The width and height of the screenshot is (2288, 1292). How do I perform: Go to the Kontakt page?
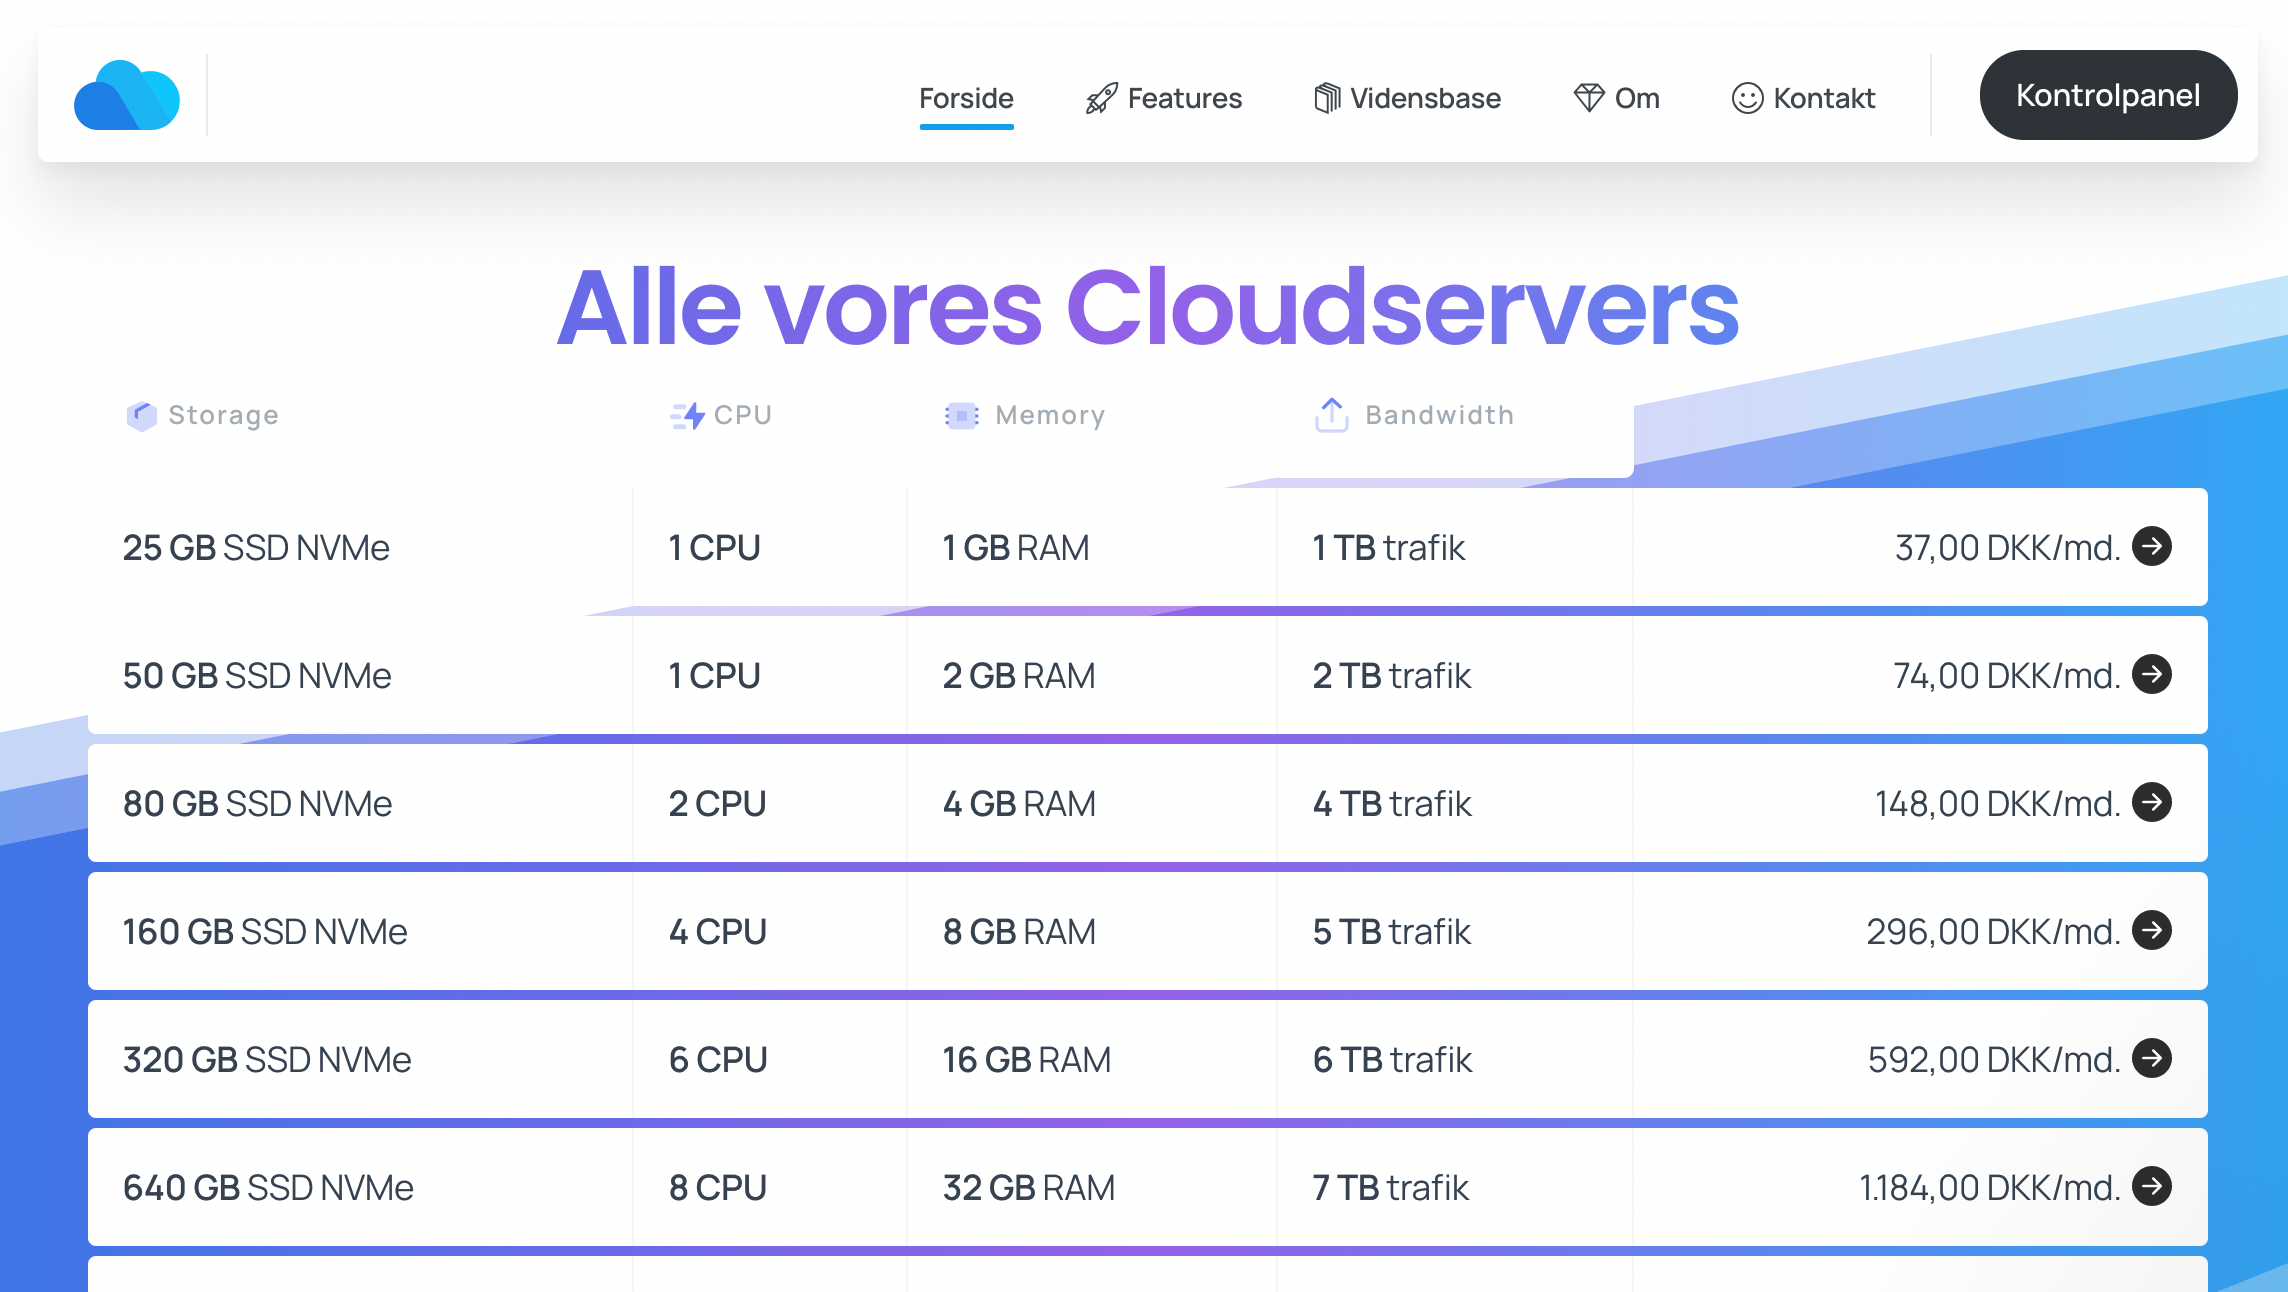(1823, 97)
